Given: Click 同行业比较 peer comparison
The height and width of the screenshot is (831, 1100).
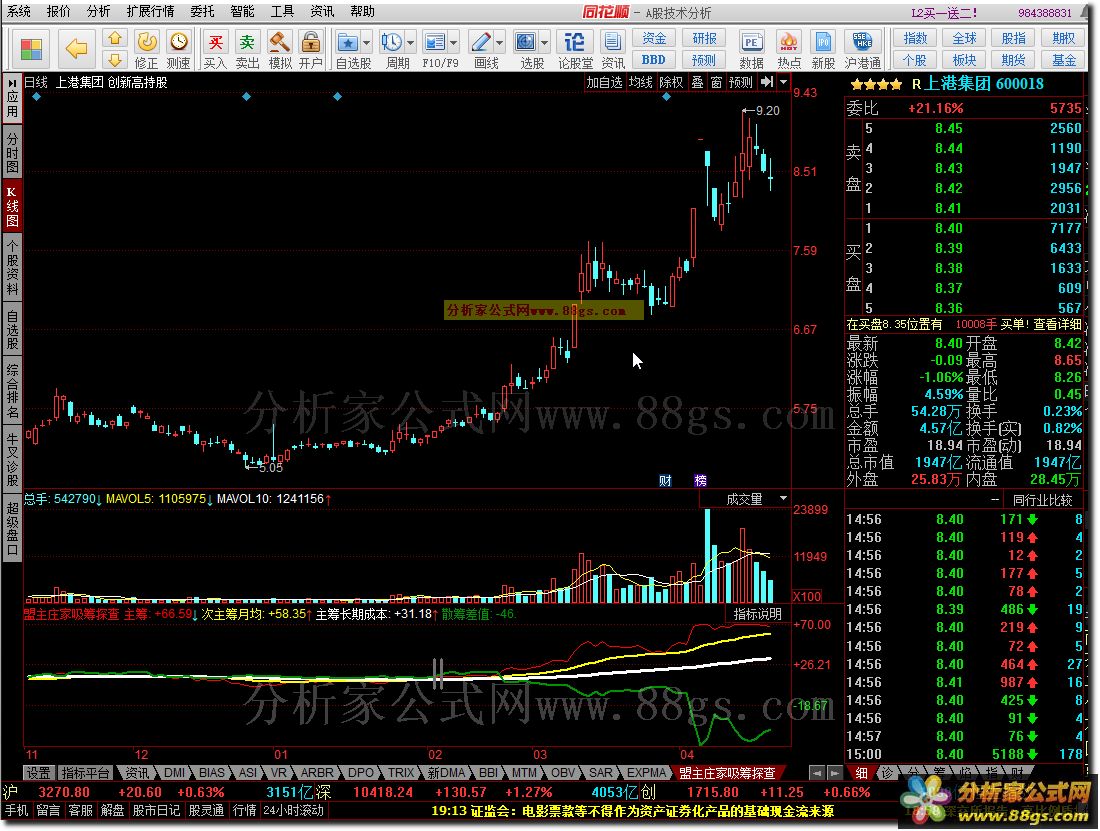Looking at the screenshot, I should click(x=1042, y=500).
